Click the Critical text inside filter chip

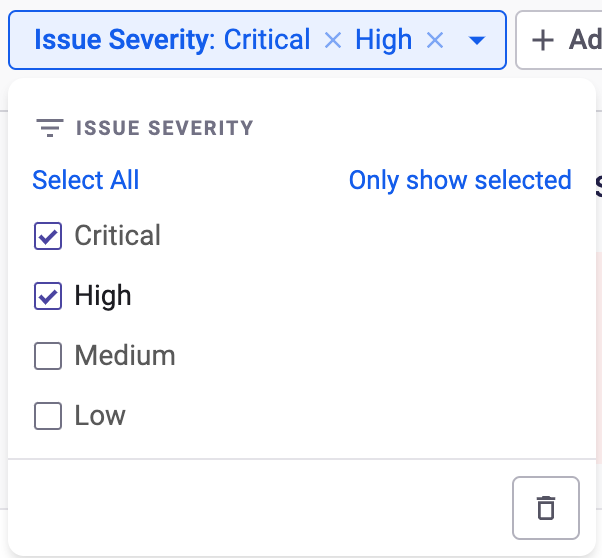pyautogui.click(x=267, y=40)
